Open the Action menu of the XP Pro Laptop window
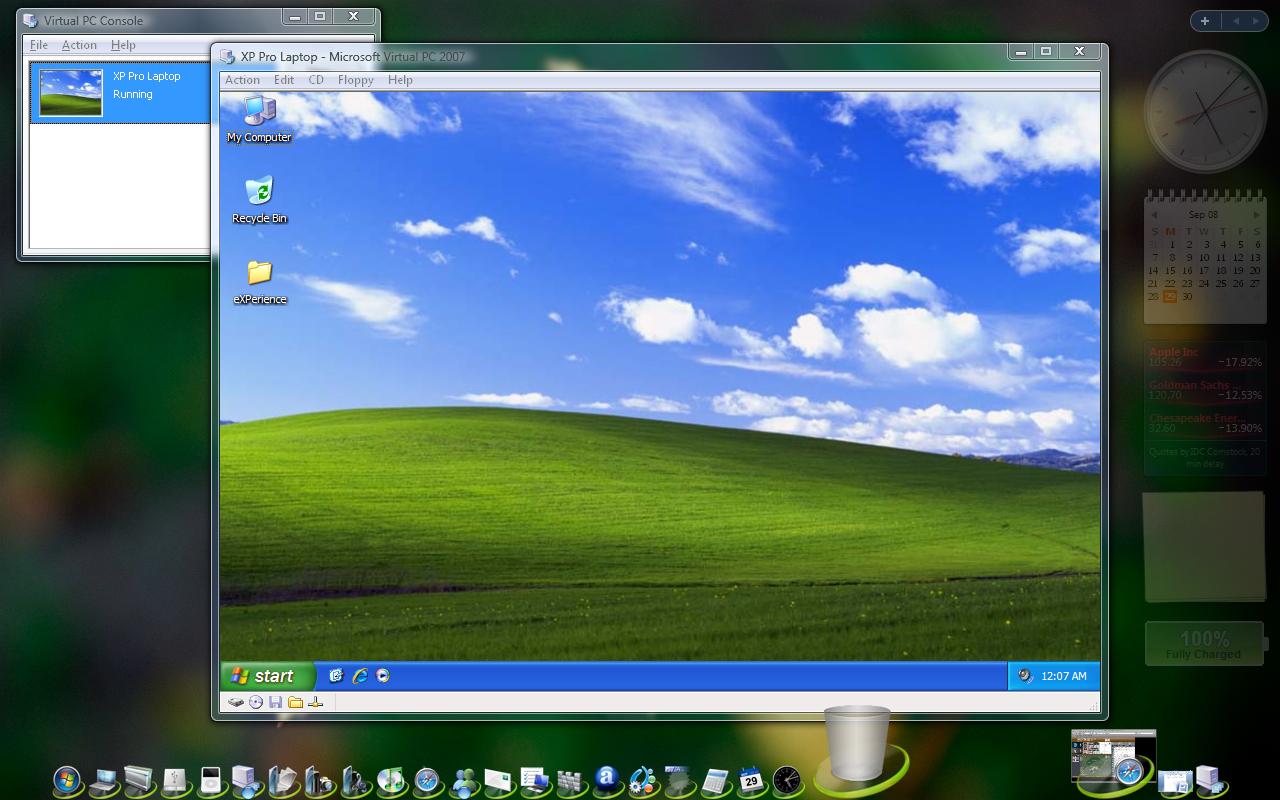This screenshot has height=800, width=1280. [x=242, y=80]
